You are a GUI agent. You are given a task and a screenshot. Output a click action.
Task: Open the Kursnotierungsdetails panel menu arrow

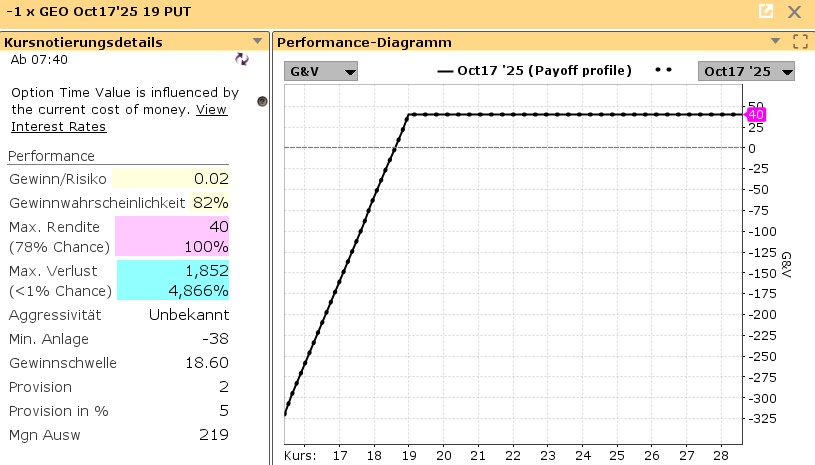pyautogui.click(x=257, y=41)
